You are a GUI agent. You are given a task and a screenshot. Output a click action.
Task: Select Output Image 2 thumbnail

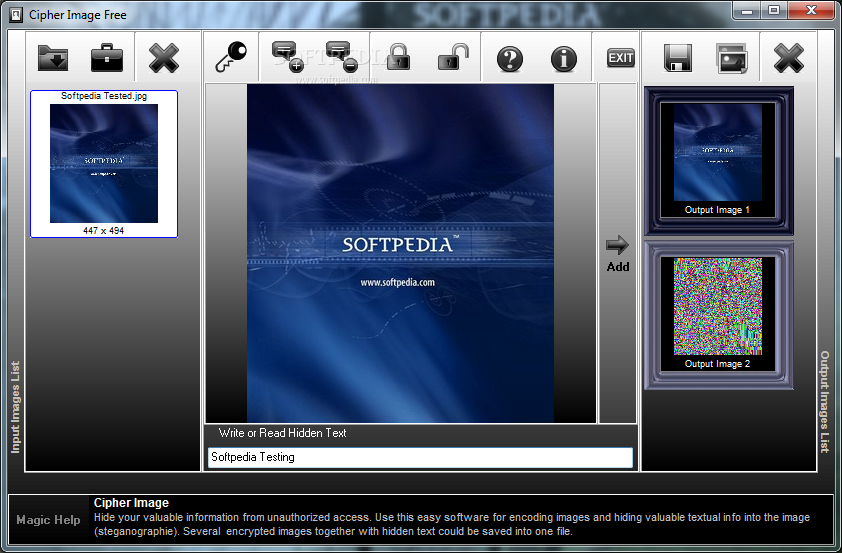(718, 315)
